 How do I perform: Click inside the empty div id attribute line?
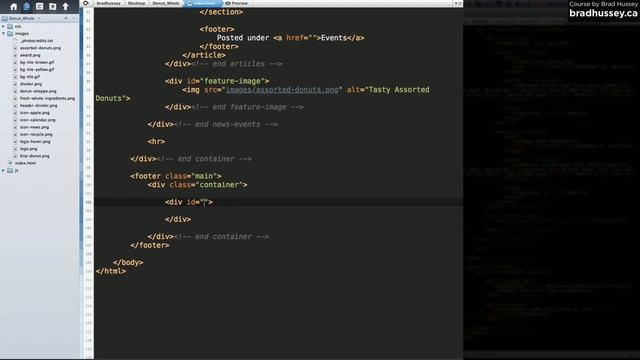click(x=189, y=202)
